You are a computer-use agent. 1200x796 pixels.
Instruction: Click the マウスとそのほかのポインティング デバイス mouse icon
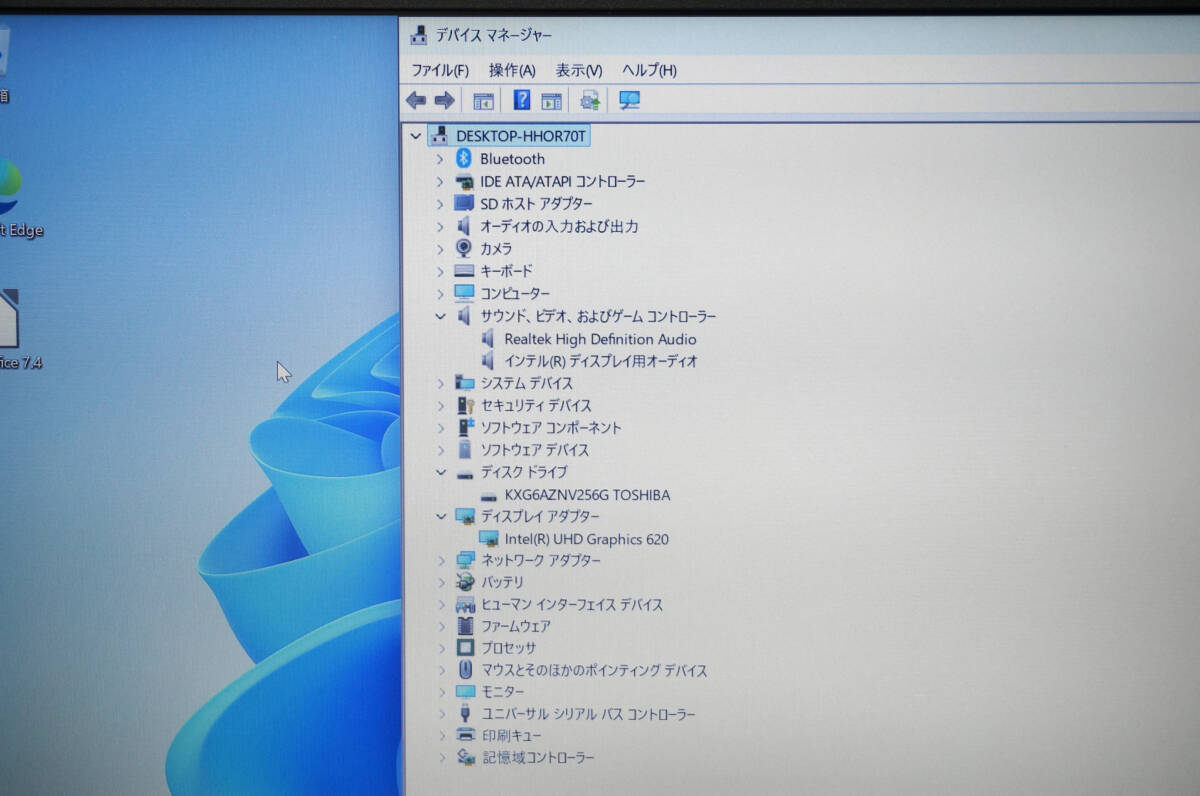tap(465, 670)
